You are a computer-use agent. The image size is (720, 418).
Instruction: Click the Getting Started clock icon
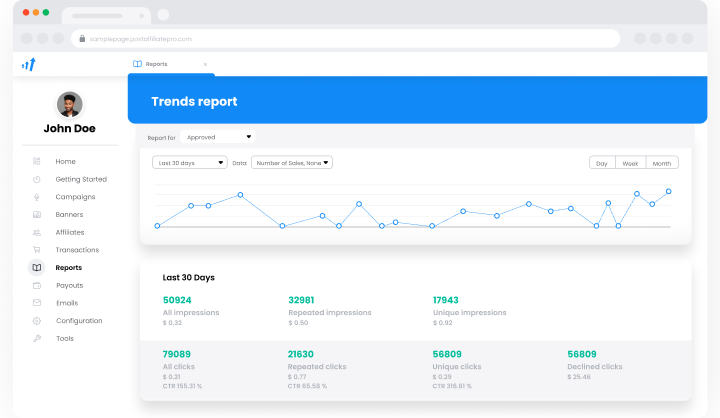coord(37,179)
